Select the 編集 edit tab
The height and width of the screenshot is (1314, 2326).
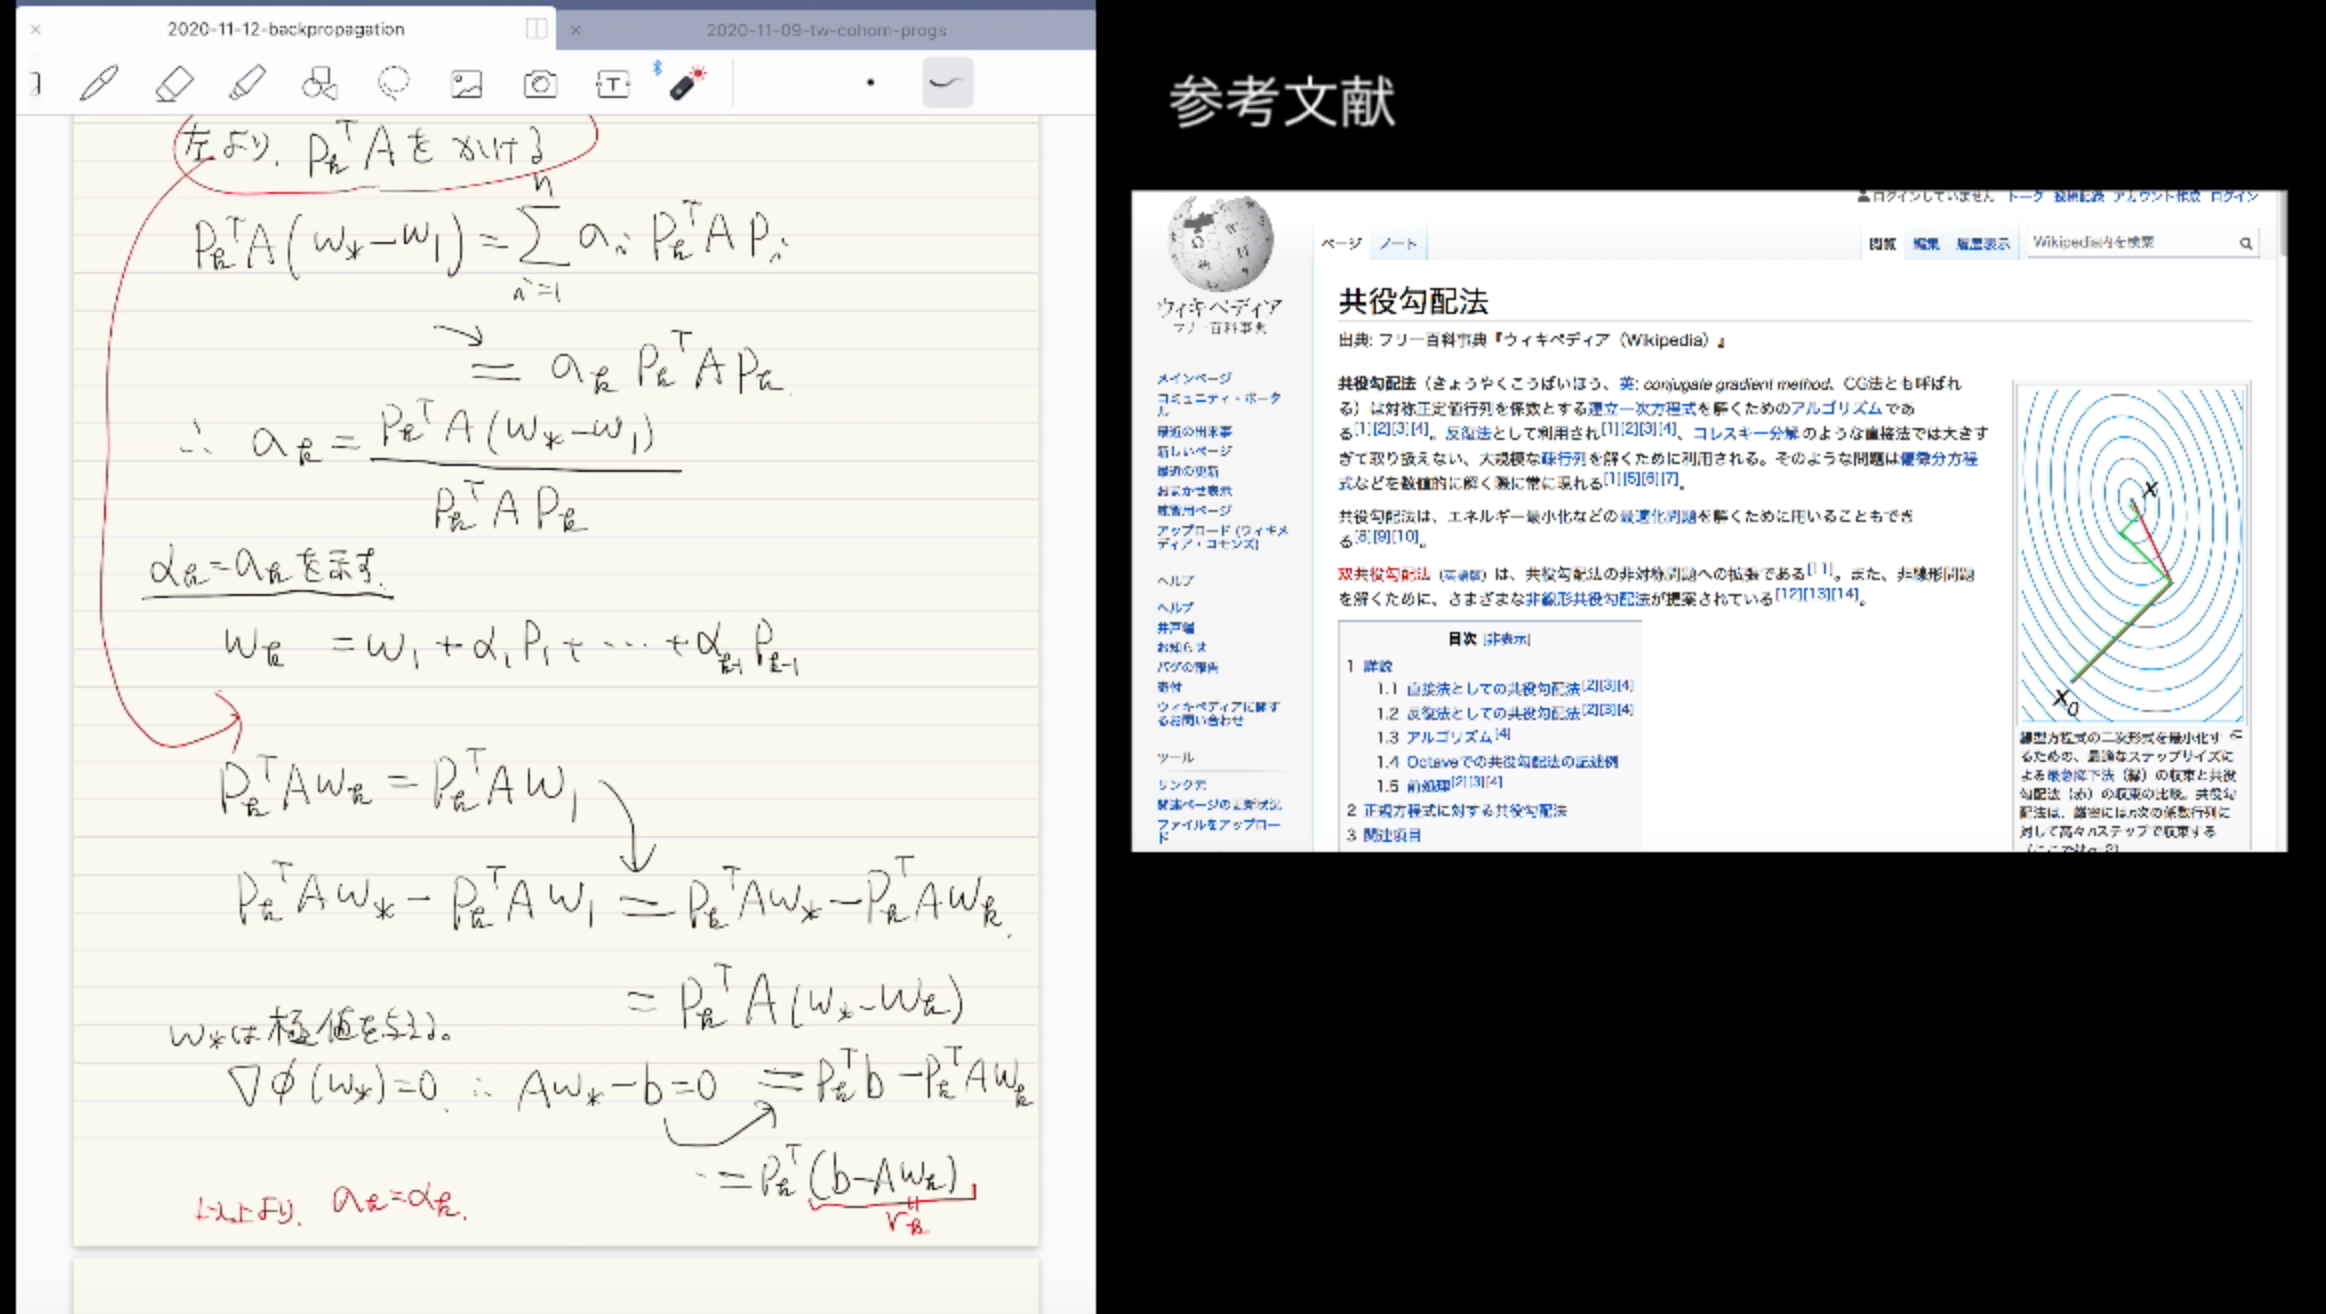point(1925,243)
